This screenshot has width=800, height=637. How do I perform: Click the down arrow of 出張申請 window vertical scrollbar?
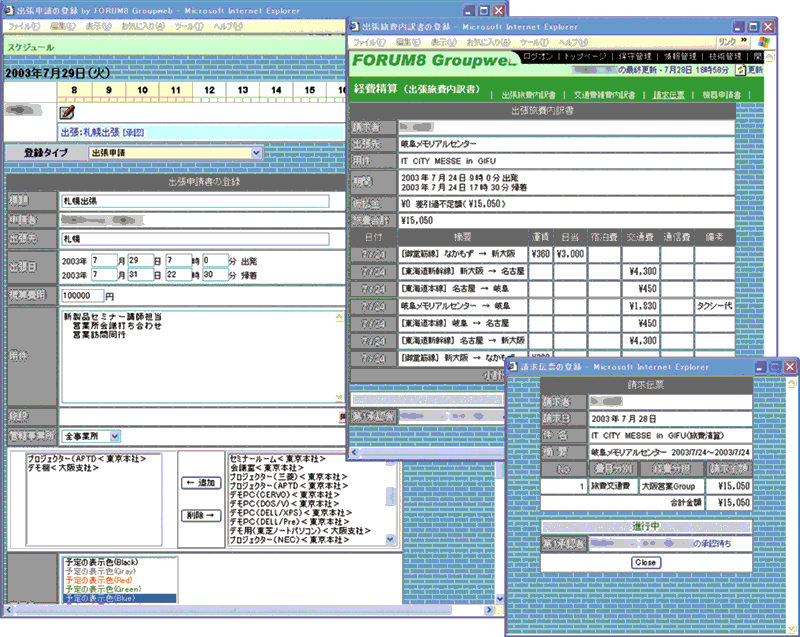(x=500, y=599)
